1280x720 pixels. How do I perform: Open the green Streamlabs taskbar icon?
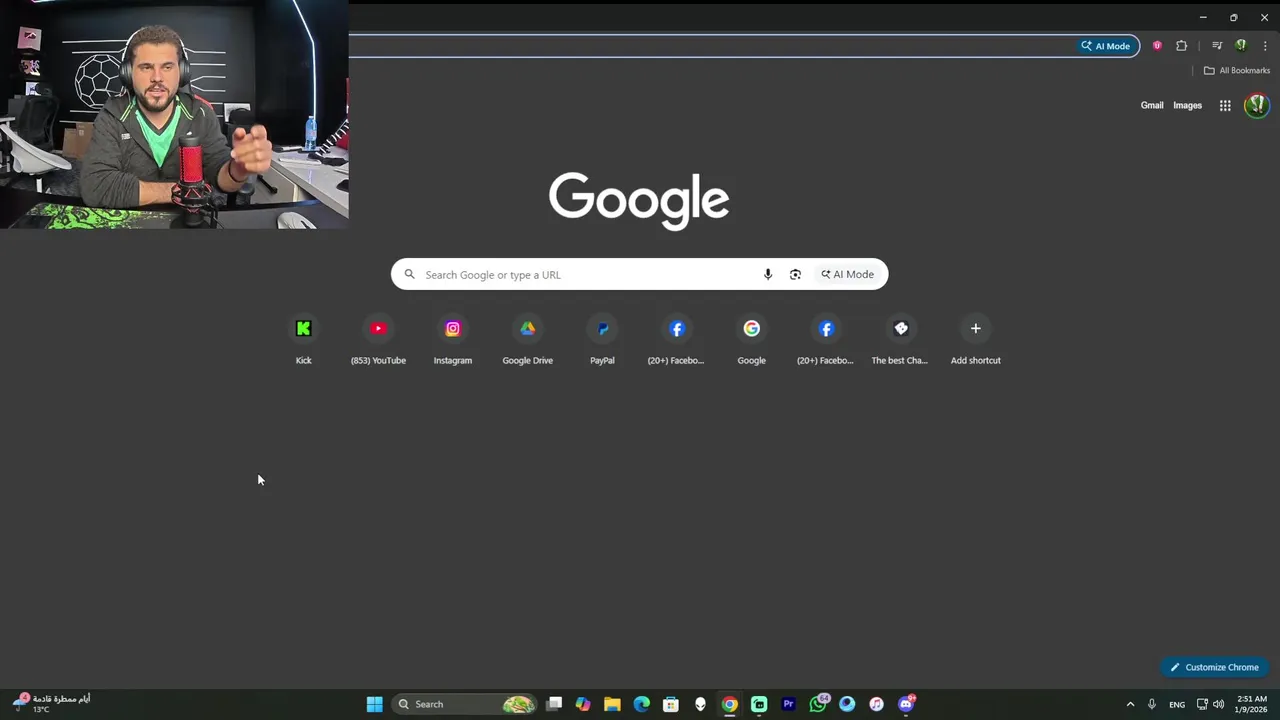click(x=759, y=704)
